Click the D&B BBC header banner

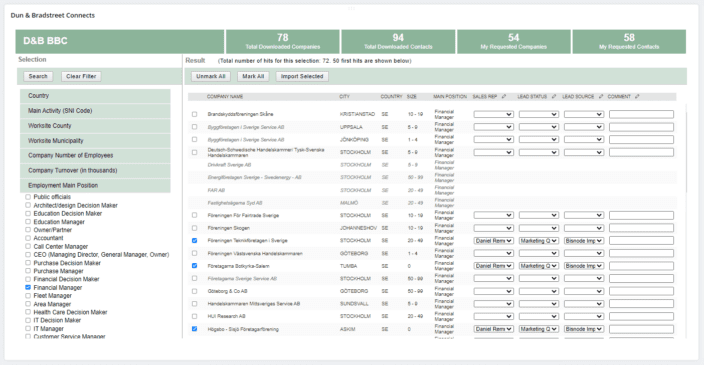tap(119, 41)
